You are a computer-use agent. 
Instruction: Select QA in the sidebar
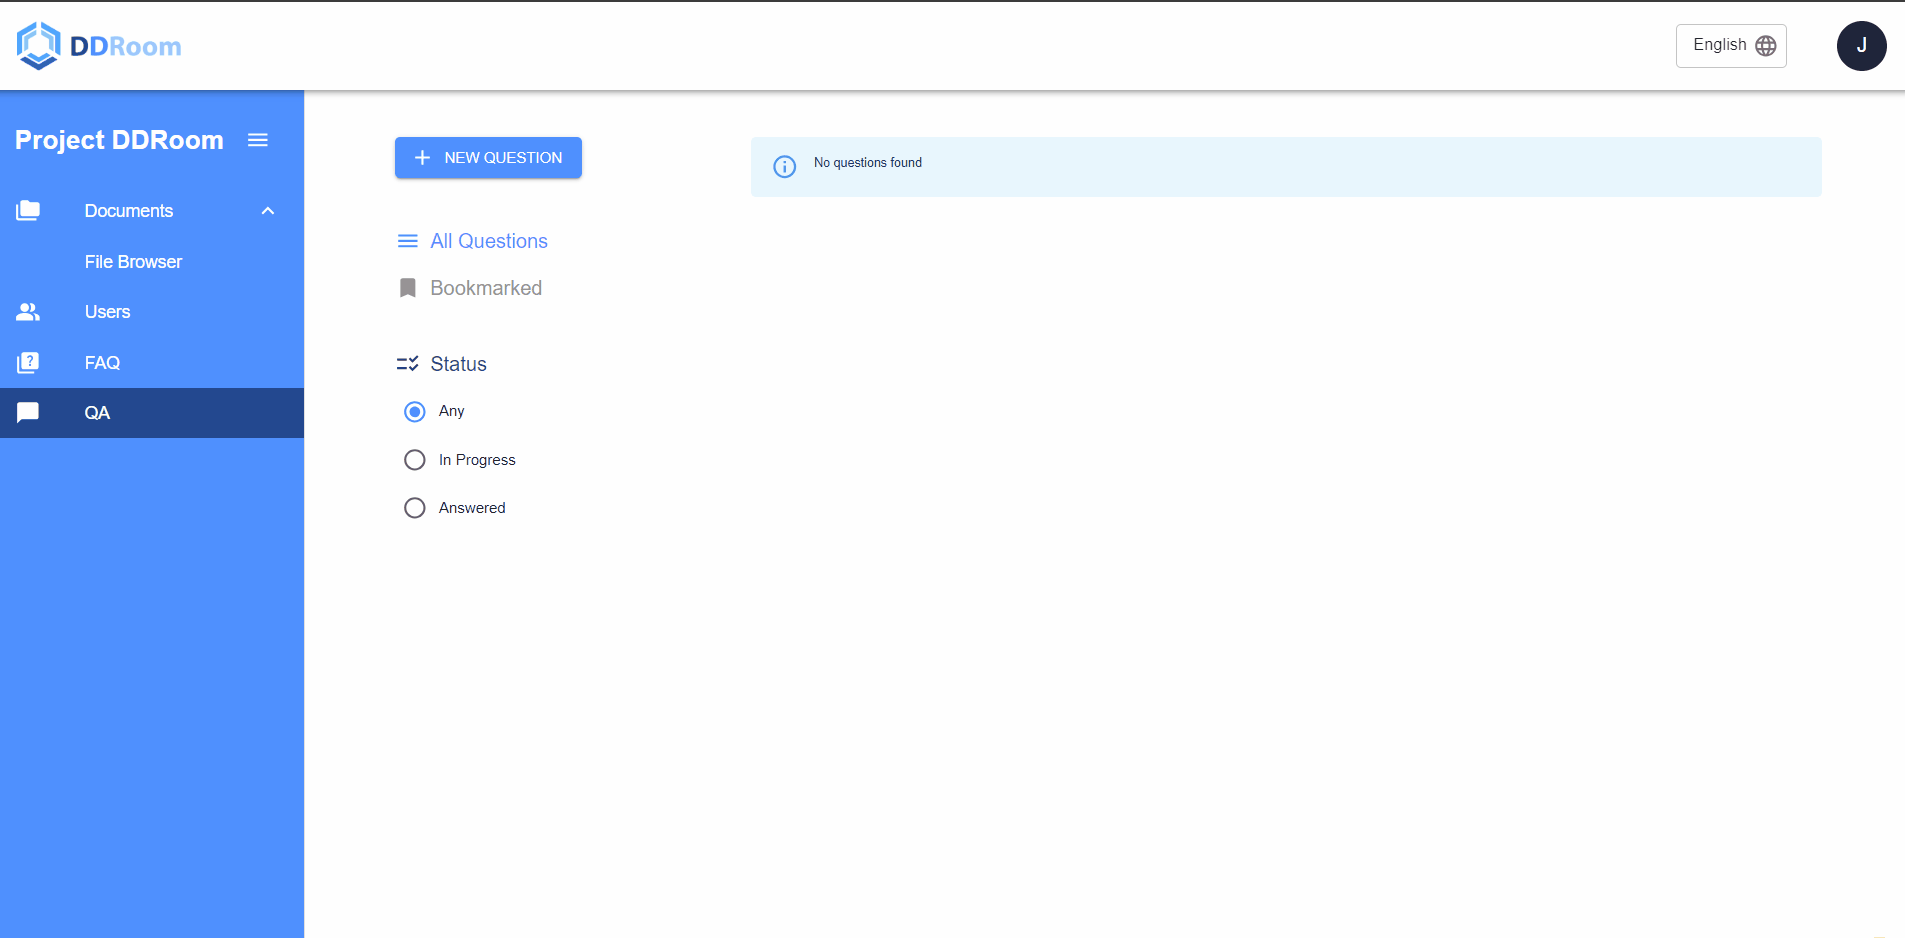coord(152,413)
